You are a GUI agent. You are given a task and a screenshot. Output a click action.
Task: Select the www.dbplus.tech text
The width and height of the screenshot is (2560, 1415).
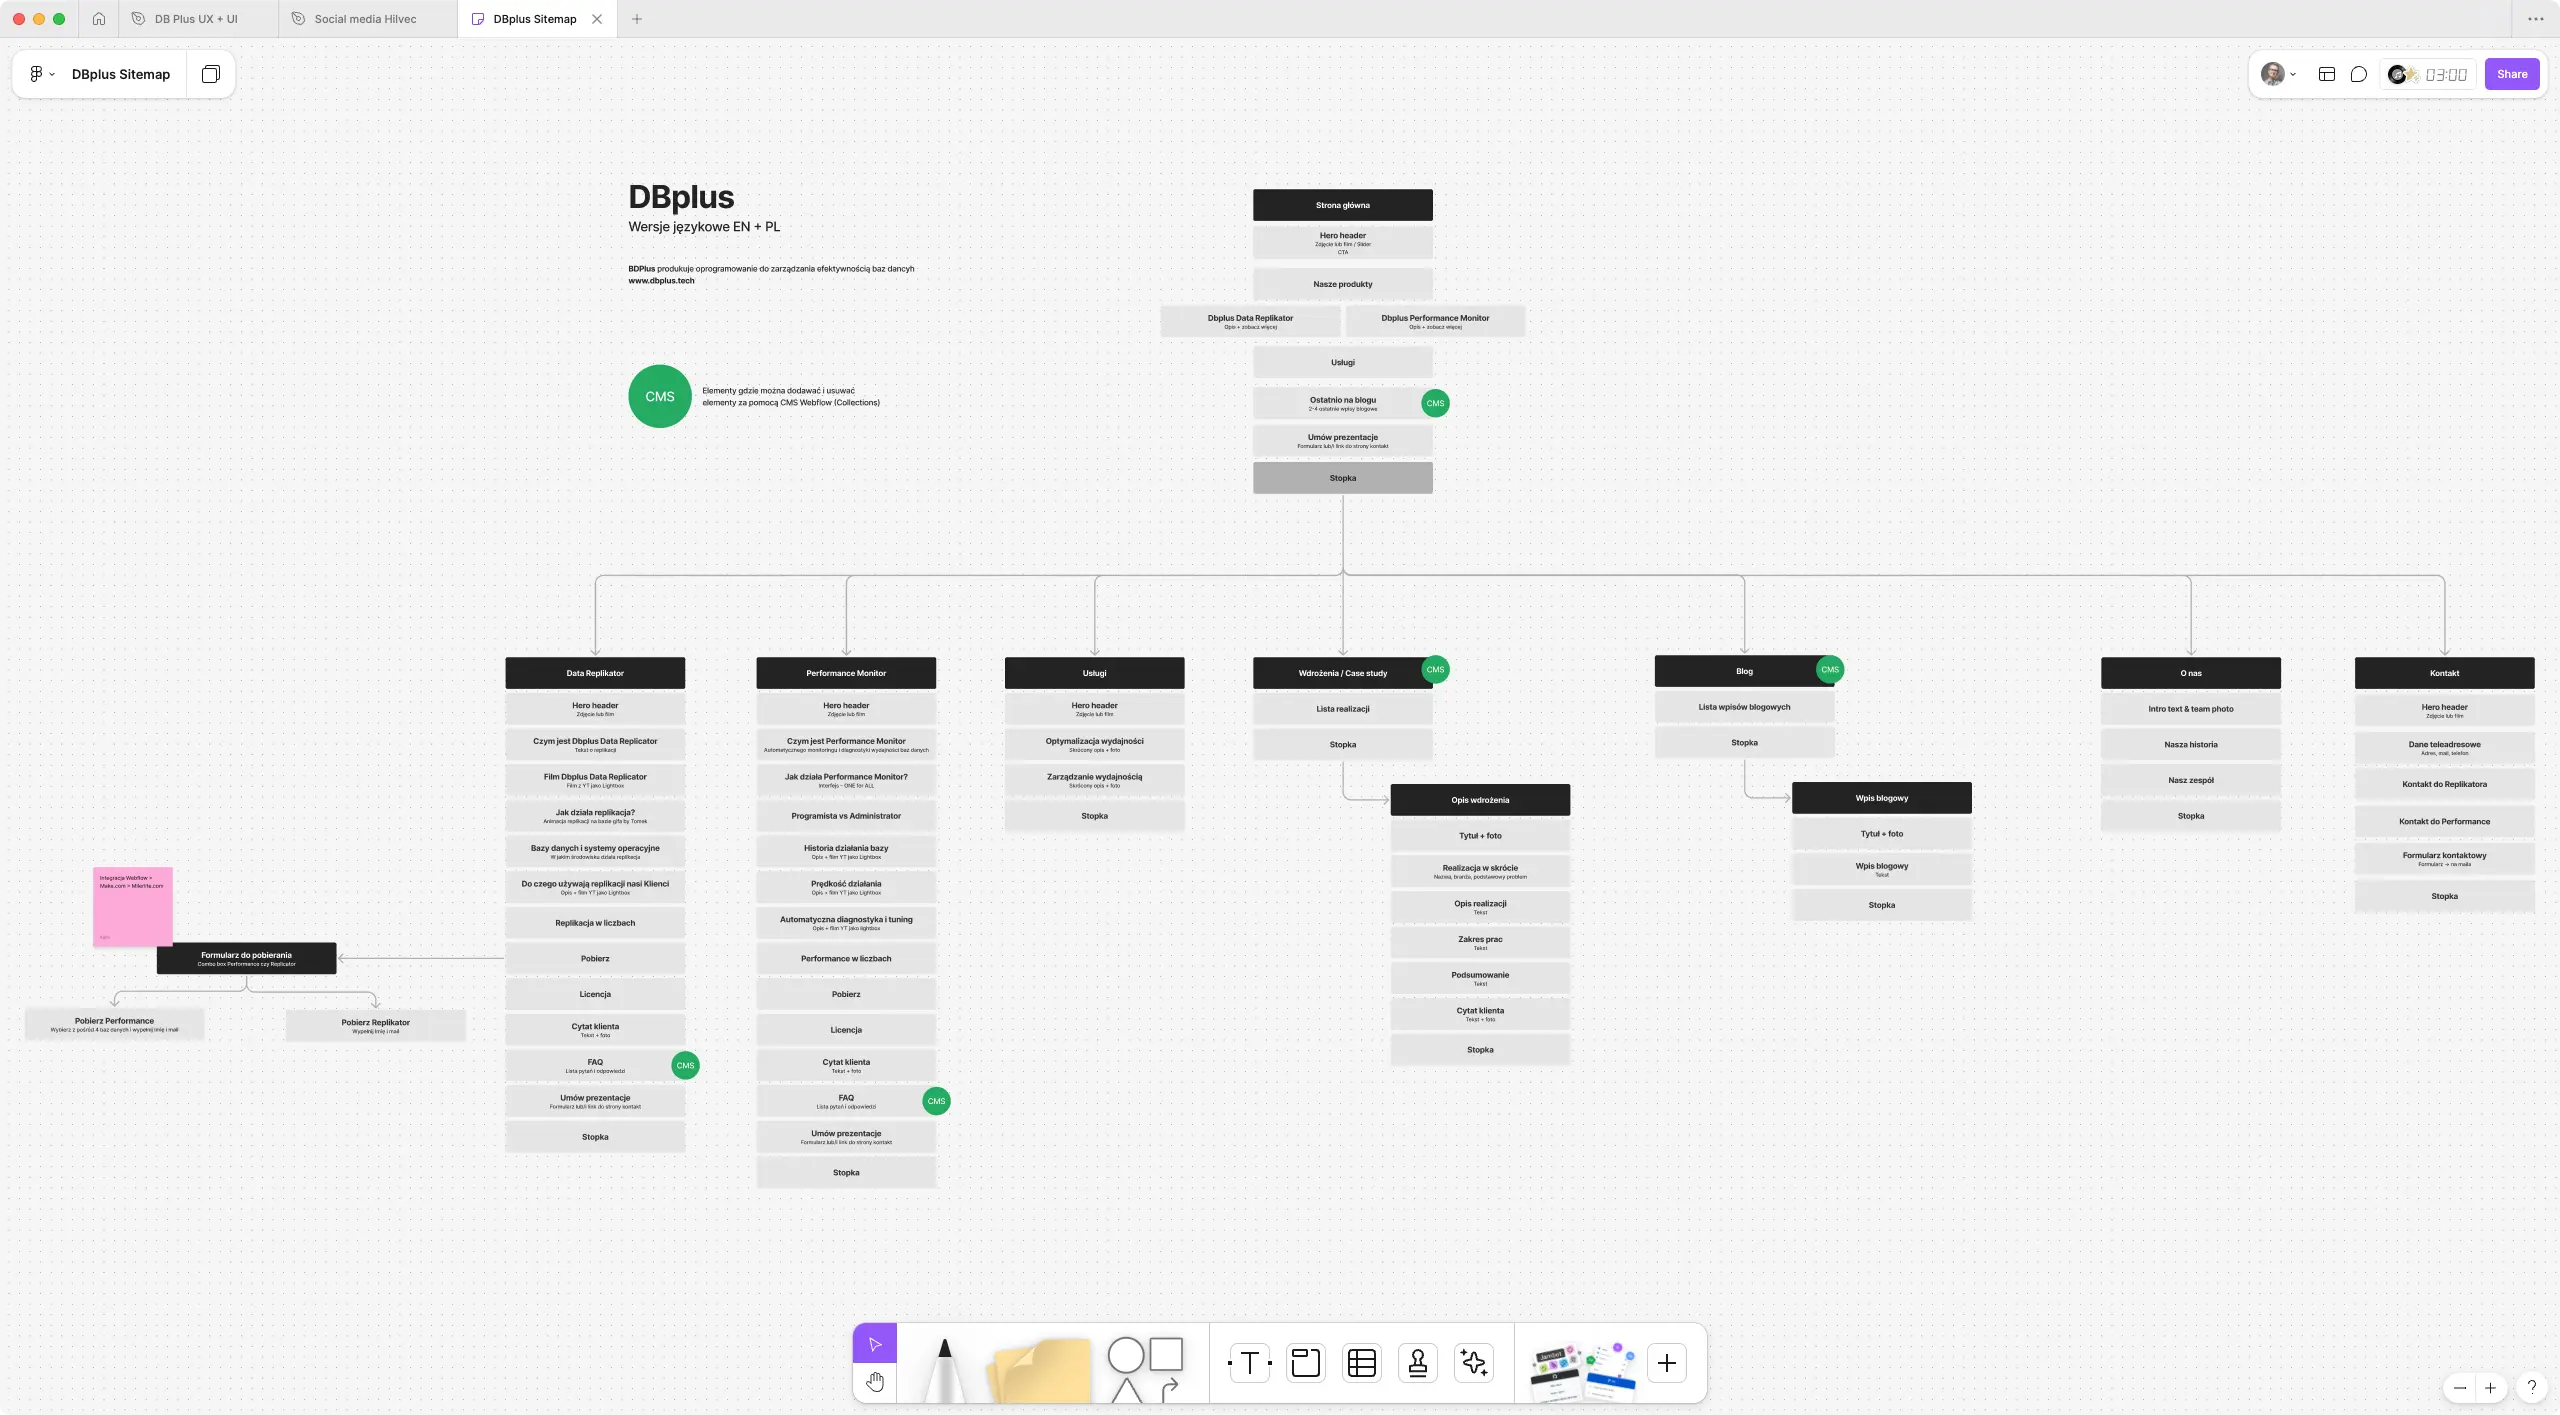click(661, 281)
